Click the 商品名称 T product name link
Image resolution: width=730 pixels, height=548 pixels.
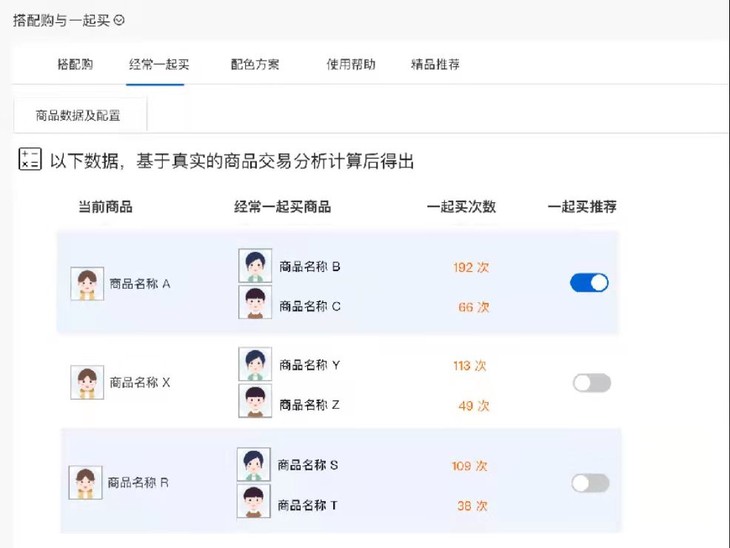[308, 505]
